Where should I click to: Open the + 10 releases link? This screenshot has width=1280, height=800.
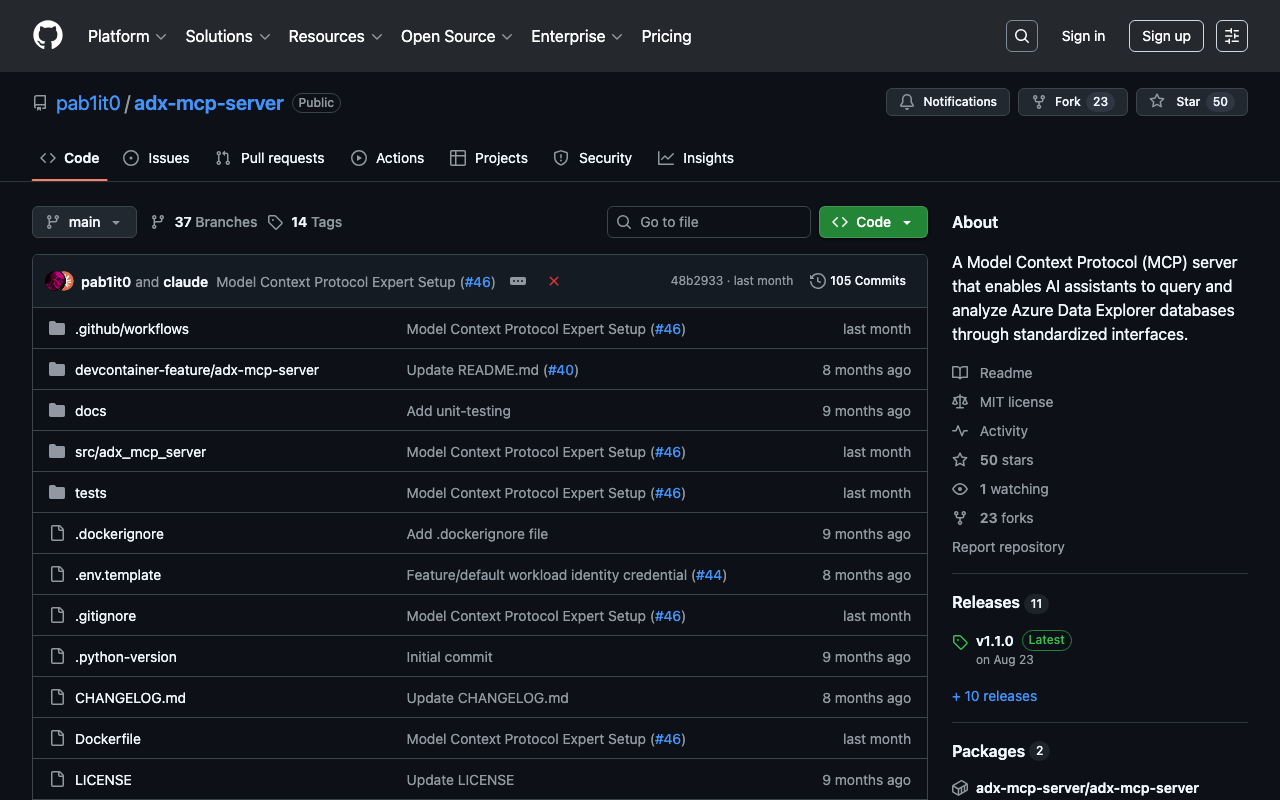994,696
